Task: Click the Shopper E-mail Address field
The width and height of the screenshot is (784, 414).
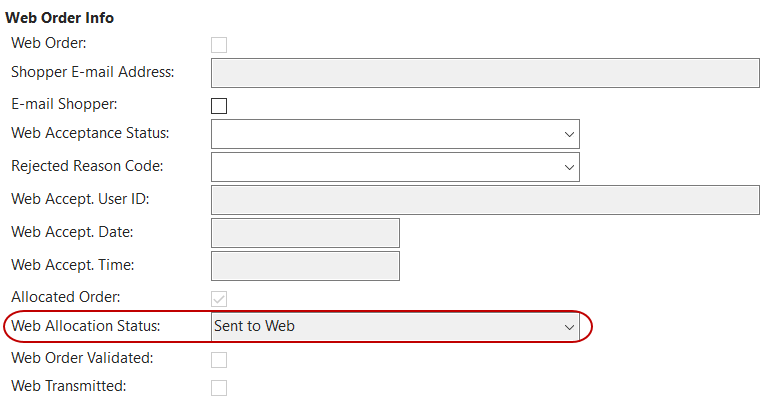Action: pos(485,73)
